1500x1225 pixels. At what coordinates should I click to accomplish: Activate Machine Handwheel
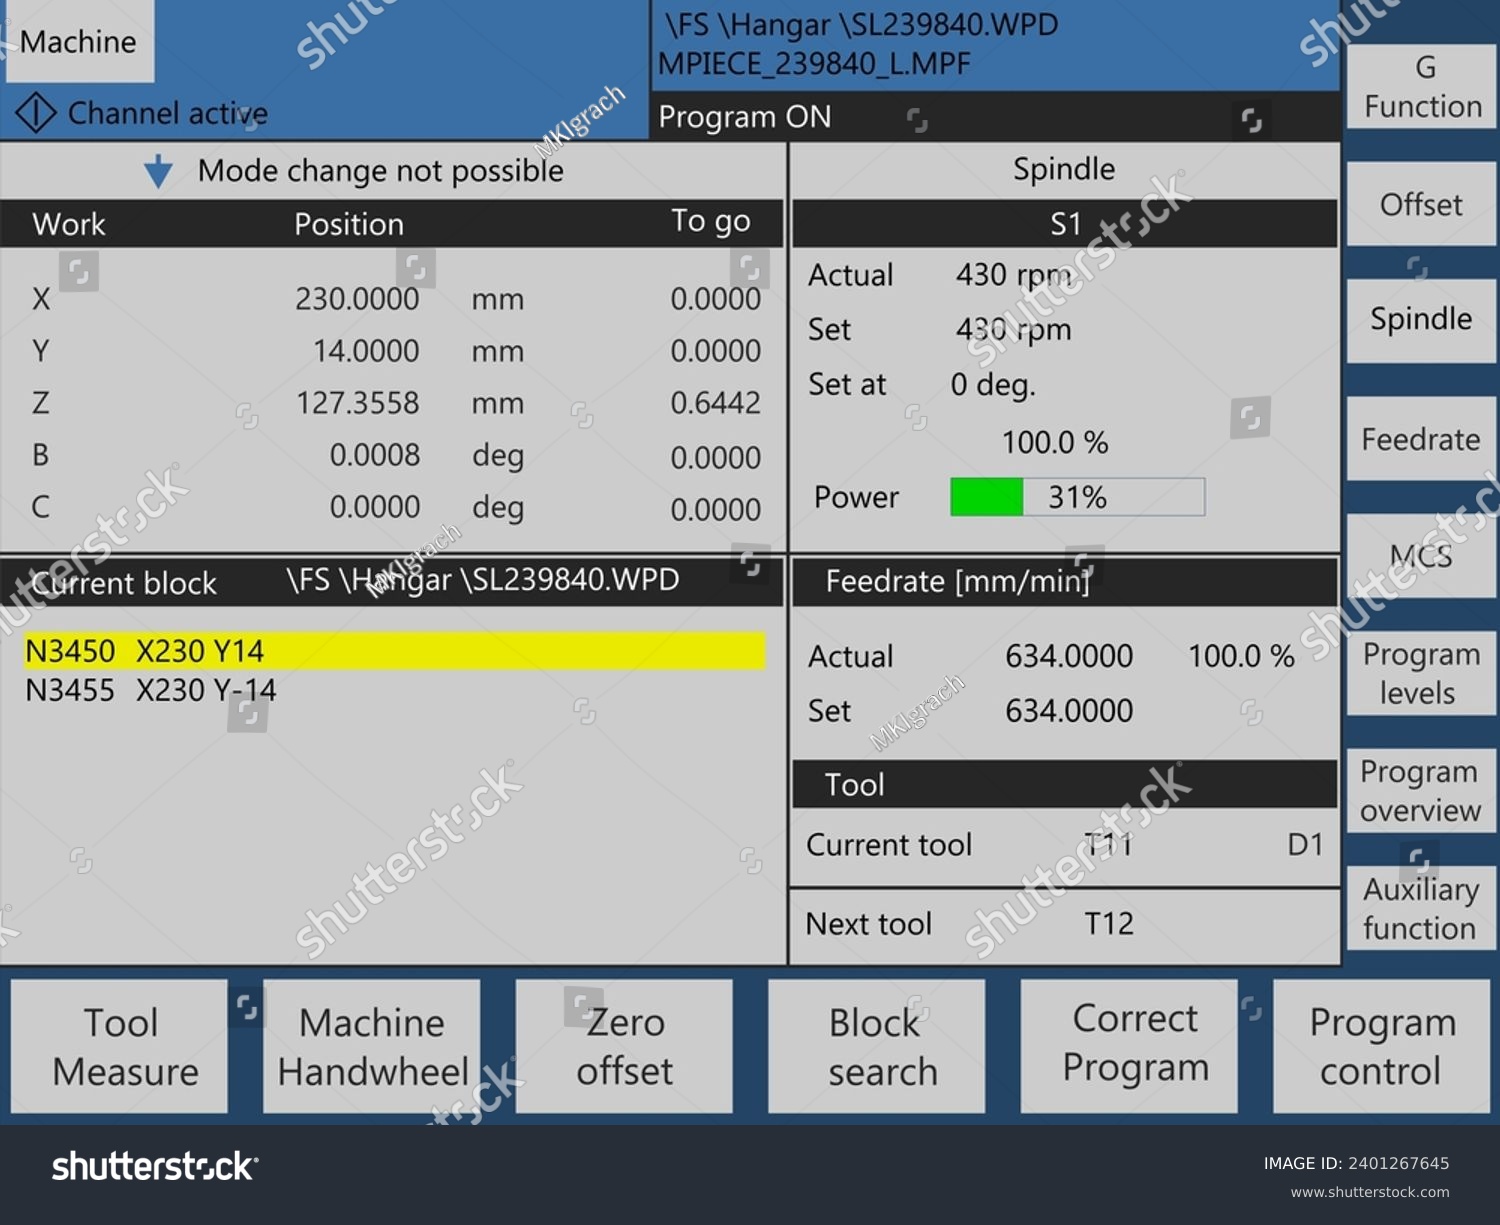371,1046
